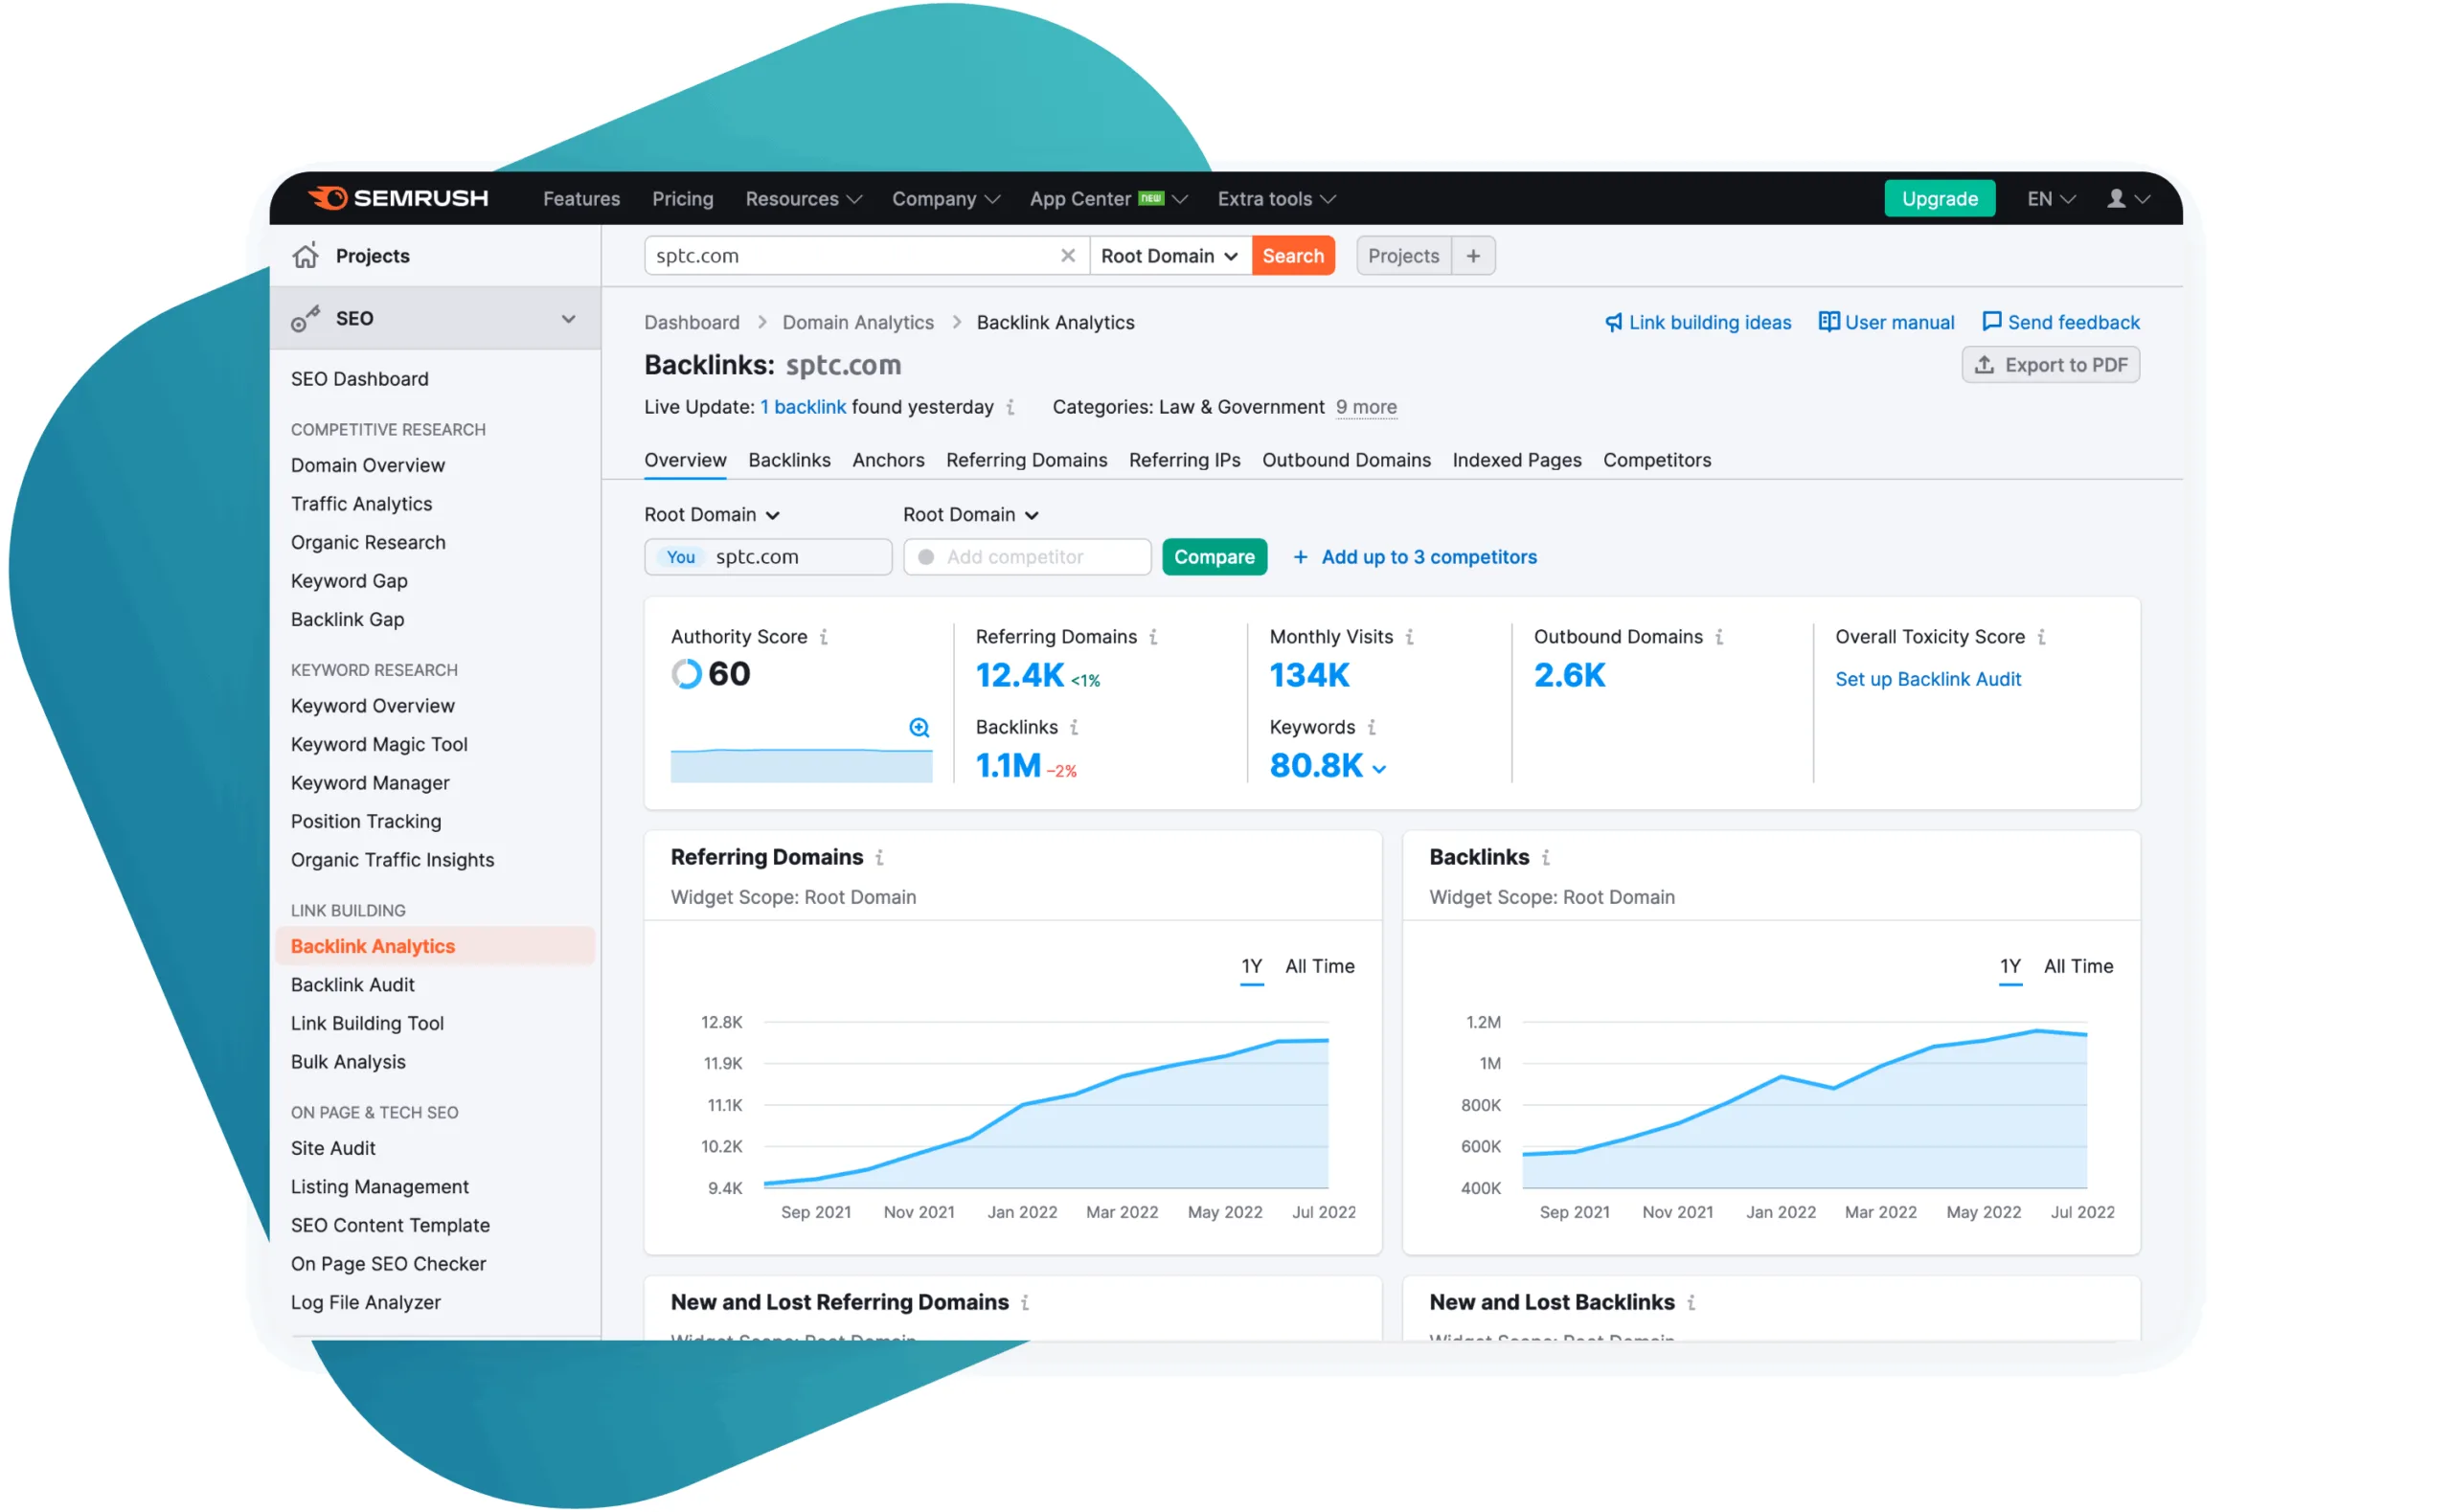Show info for Referring Domains chart widget
The image size is (2452, 1512).
click(x=880, y=857)
